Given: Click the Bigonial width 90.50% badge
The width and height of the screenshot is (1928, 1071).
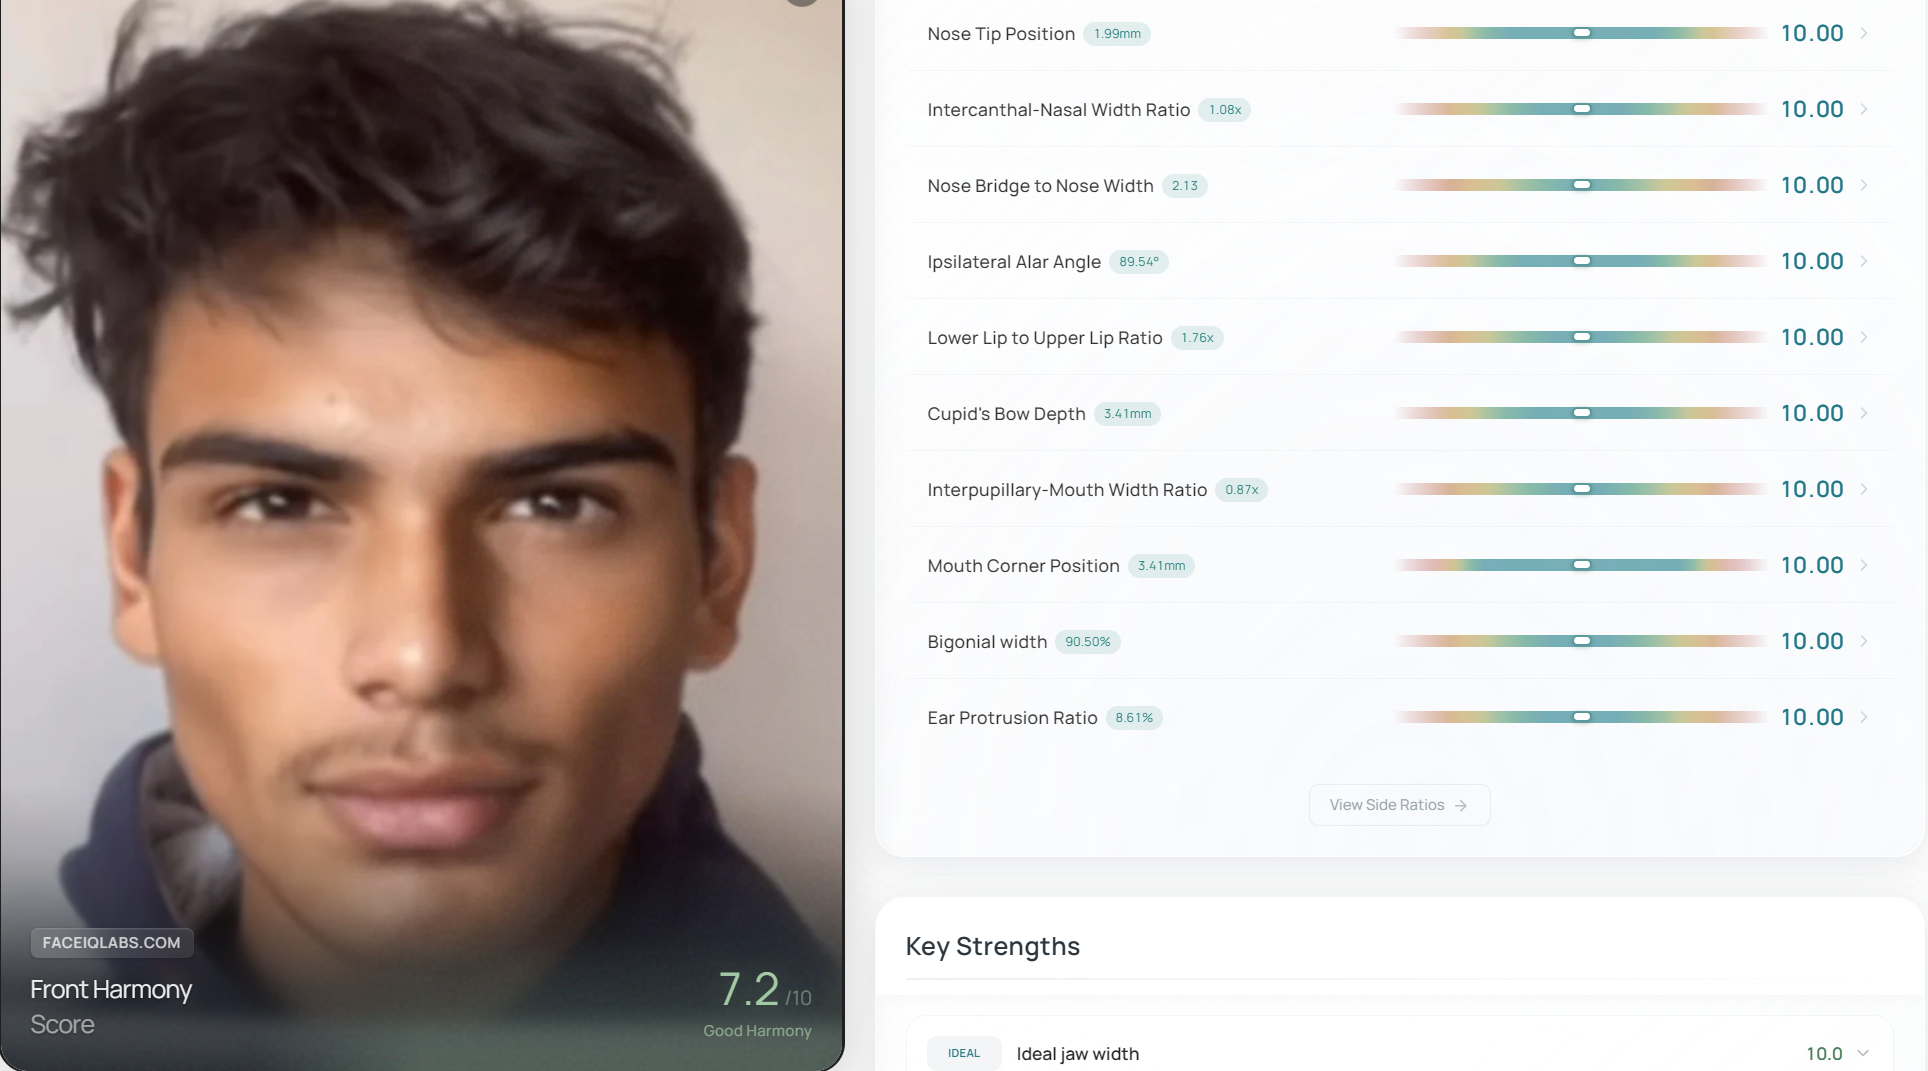Looking at the screenshot, I should tap(1088, 642).
